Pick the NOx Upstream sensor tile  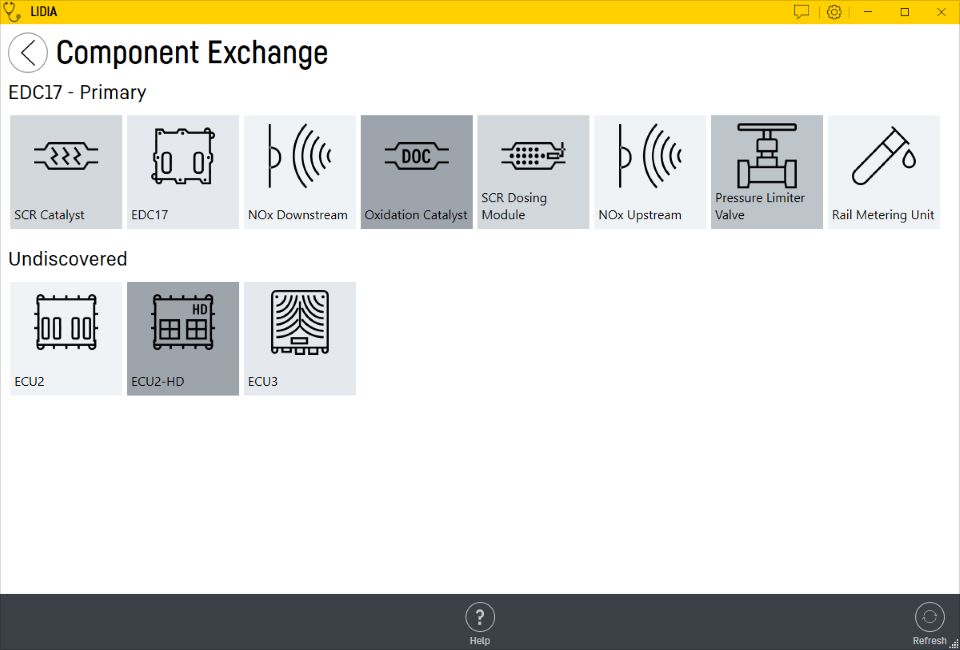coord(650,172)
